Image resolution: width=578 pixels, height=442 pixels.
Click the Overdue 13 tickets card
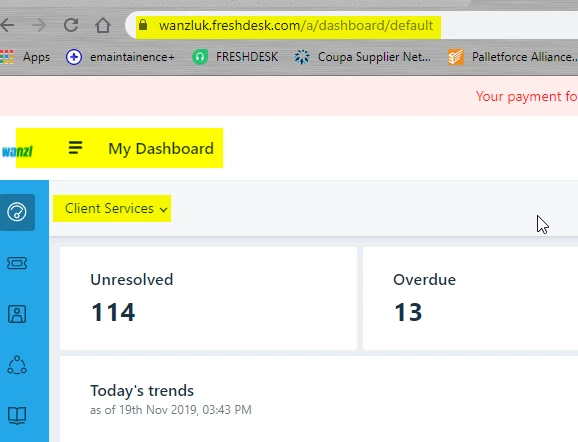coord(470,299)
